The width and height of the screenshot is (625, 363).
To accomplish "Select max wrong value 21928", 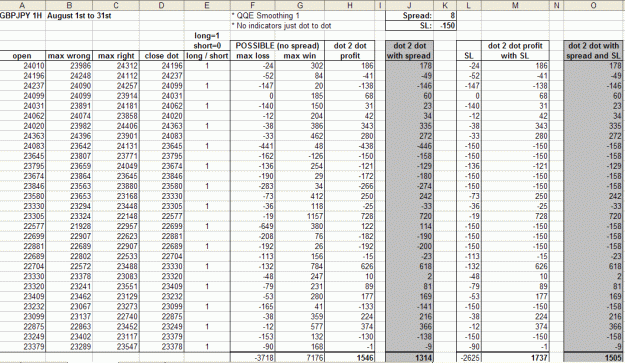I will (x=69, y=226).
